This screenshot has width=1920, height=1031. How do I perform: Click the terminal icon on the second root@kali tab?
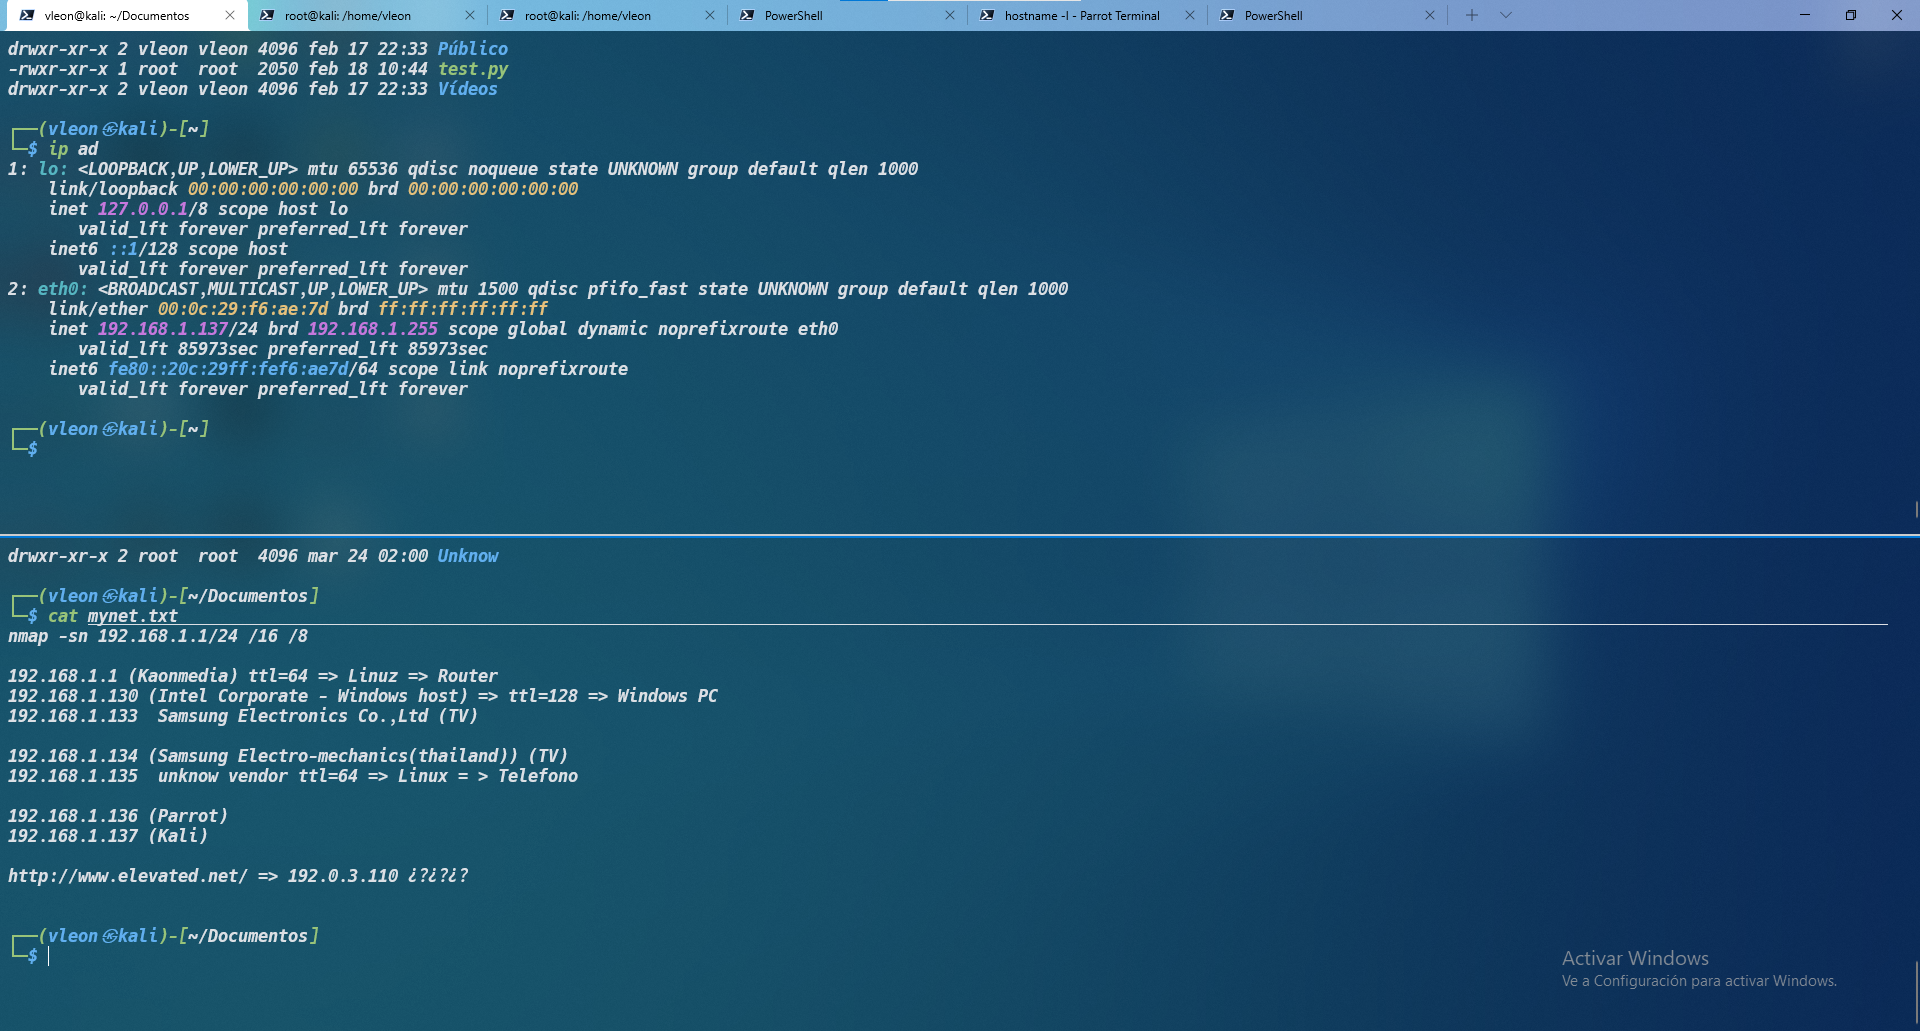click(507, 16)
